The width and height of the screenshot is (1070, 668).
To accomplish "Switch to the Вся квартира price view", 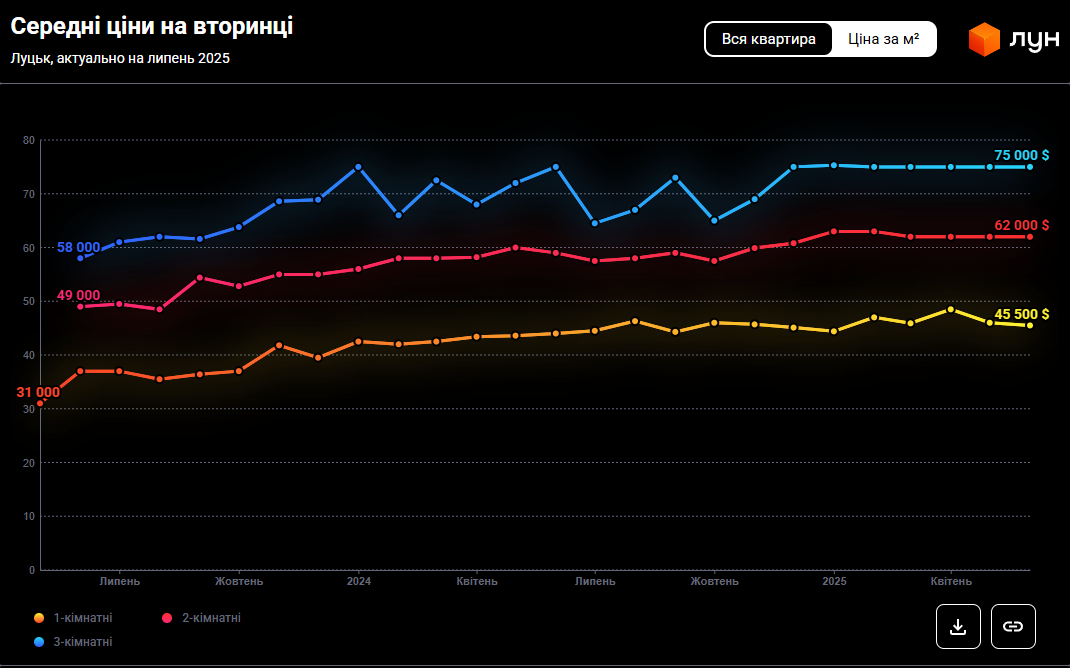I will (x=769, y=39).
